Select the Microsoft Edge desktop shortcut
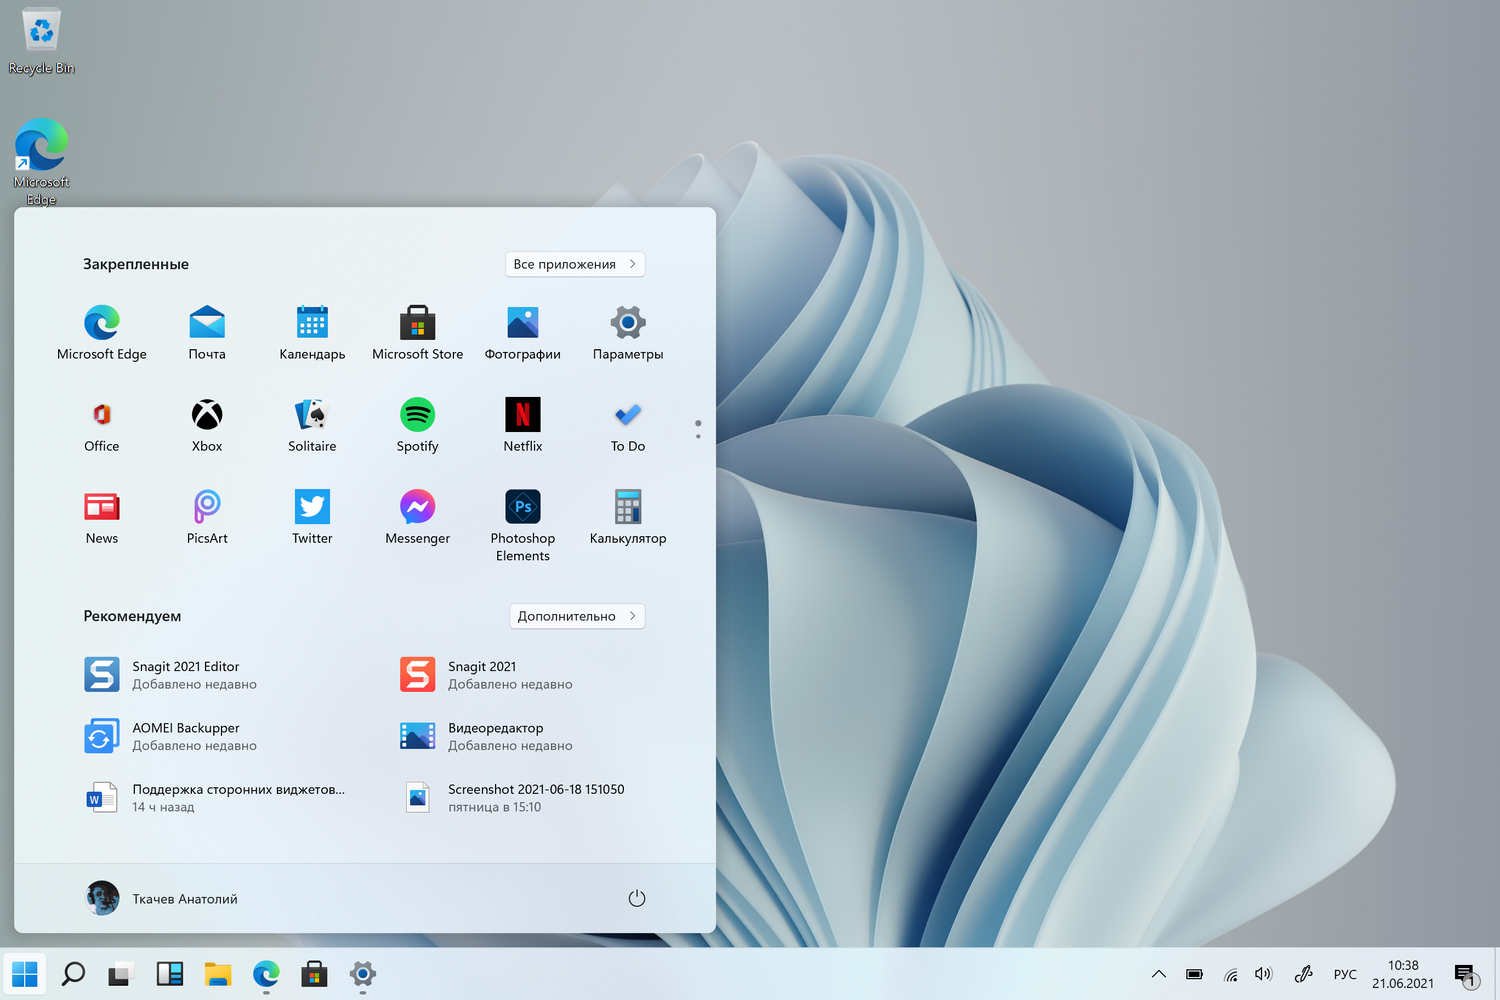The image size is (1500, 1000). pyautogui.click(x=41, y=161)
